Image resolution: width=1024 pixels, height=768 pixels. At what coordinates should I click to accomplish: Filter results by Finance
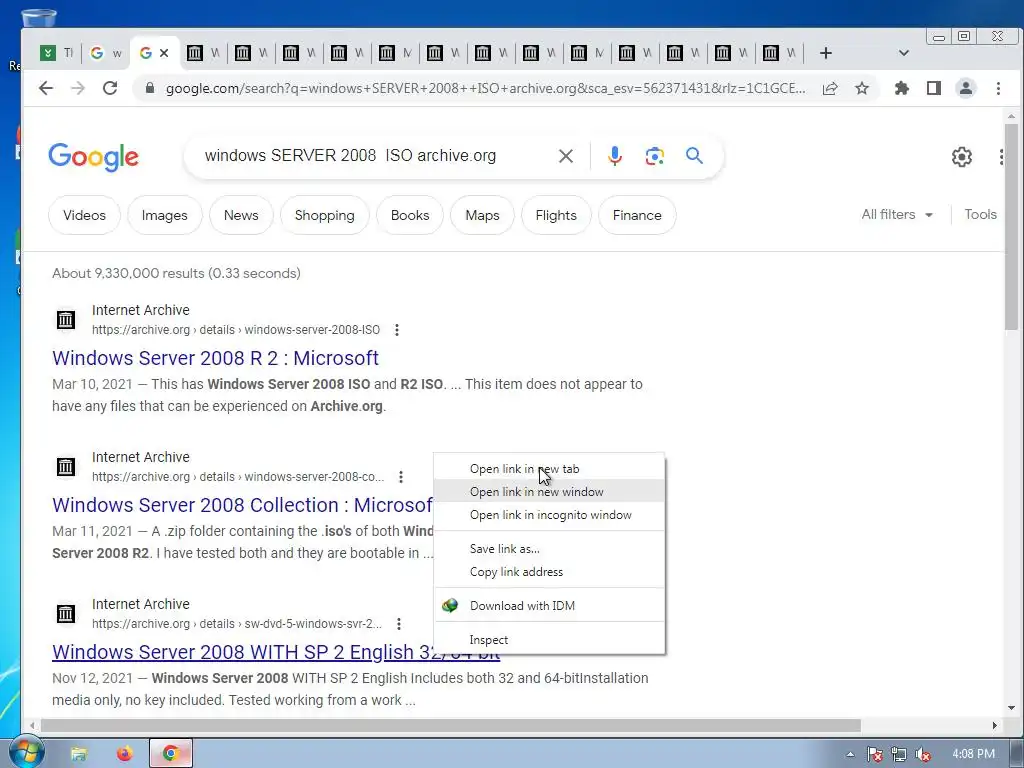[x=637, y=215]
